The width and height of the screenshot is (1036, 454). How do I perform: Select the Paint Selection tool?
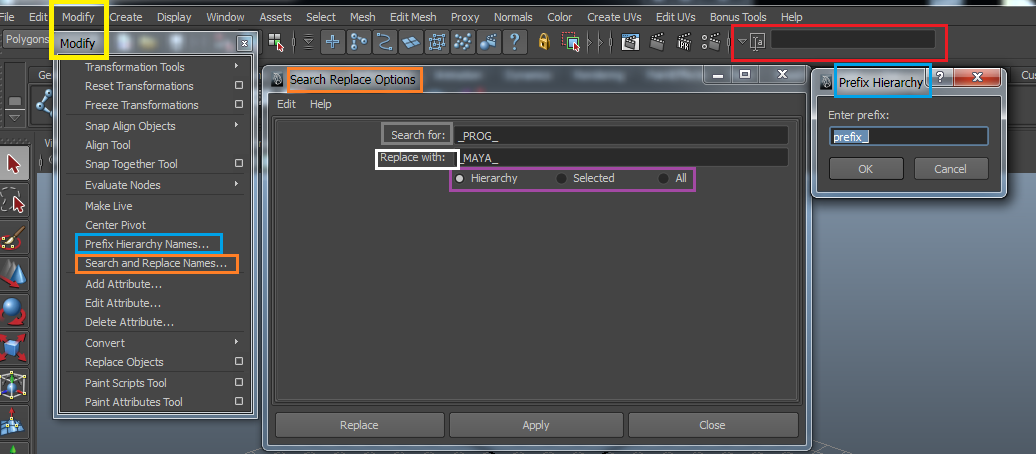(14, 238)
